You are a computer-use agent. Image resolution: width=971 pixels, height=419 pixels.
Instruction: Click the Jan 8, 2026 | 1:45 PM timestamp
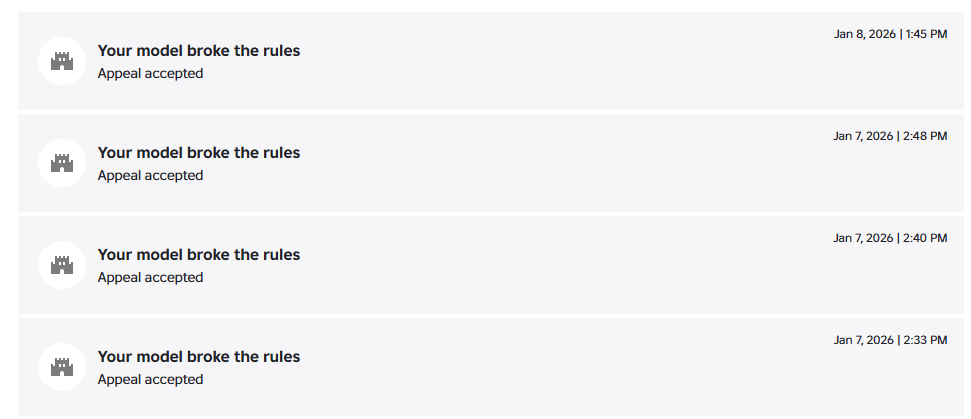click(x=890, y=34)
